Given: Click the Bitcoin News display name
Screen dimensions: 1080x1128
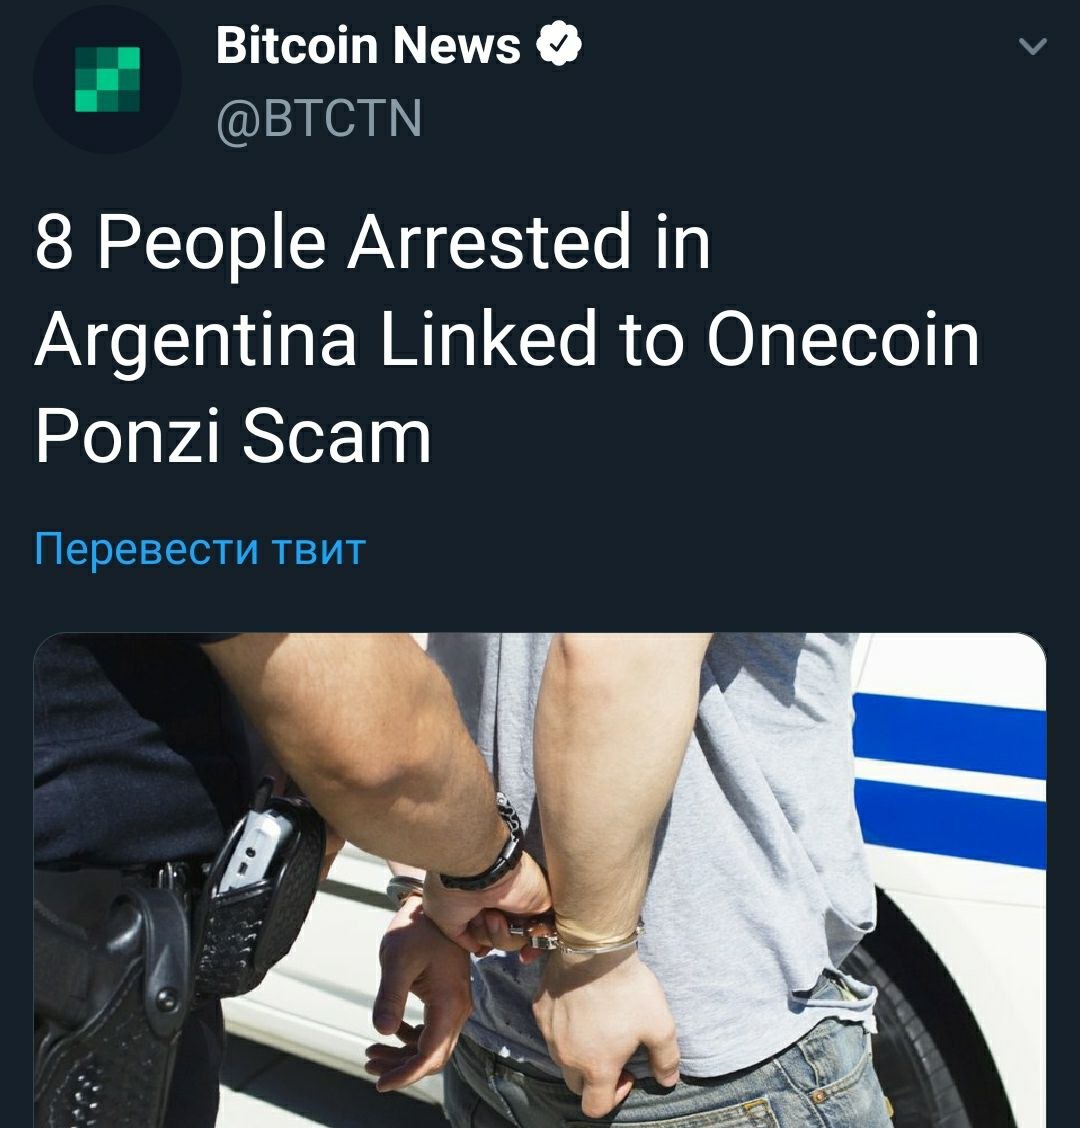Looking at the screenshot, I should [368, 45].
